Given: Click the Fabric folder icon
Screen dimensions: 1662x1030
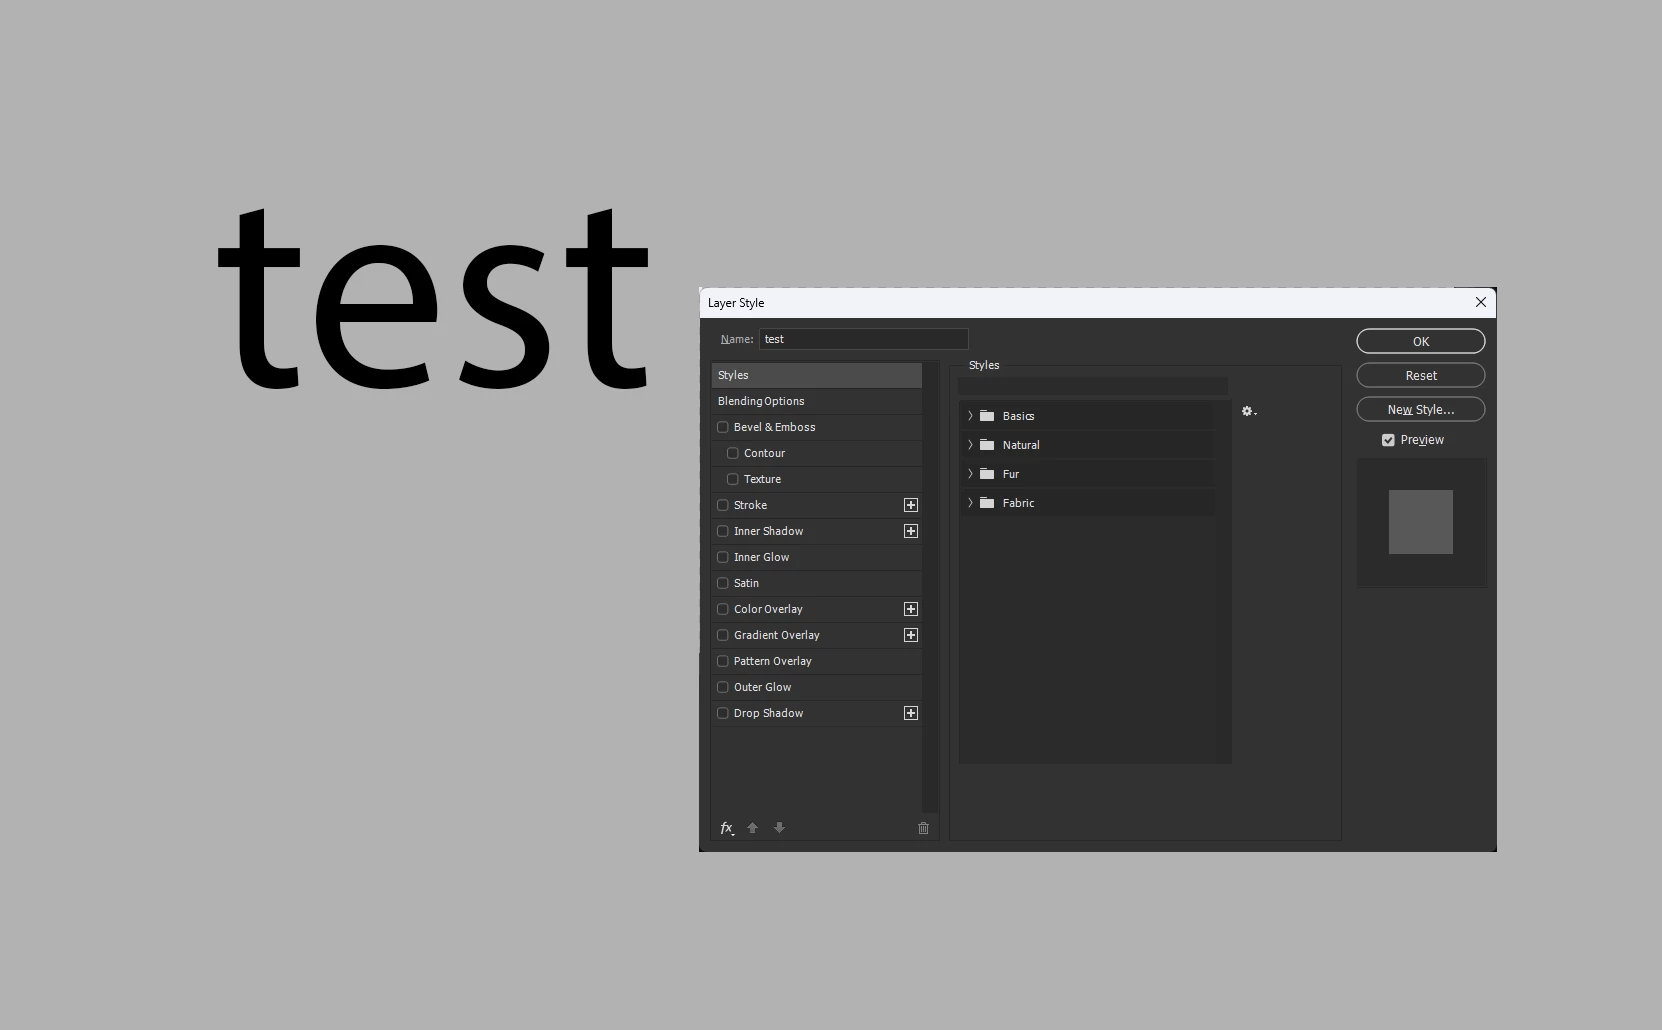Looking at the screenshot, I should click(x=987, y=503).
